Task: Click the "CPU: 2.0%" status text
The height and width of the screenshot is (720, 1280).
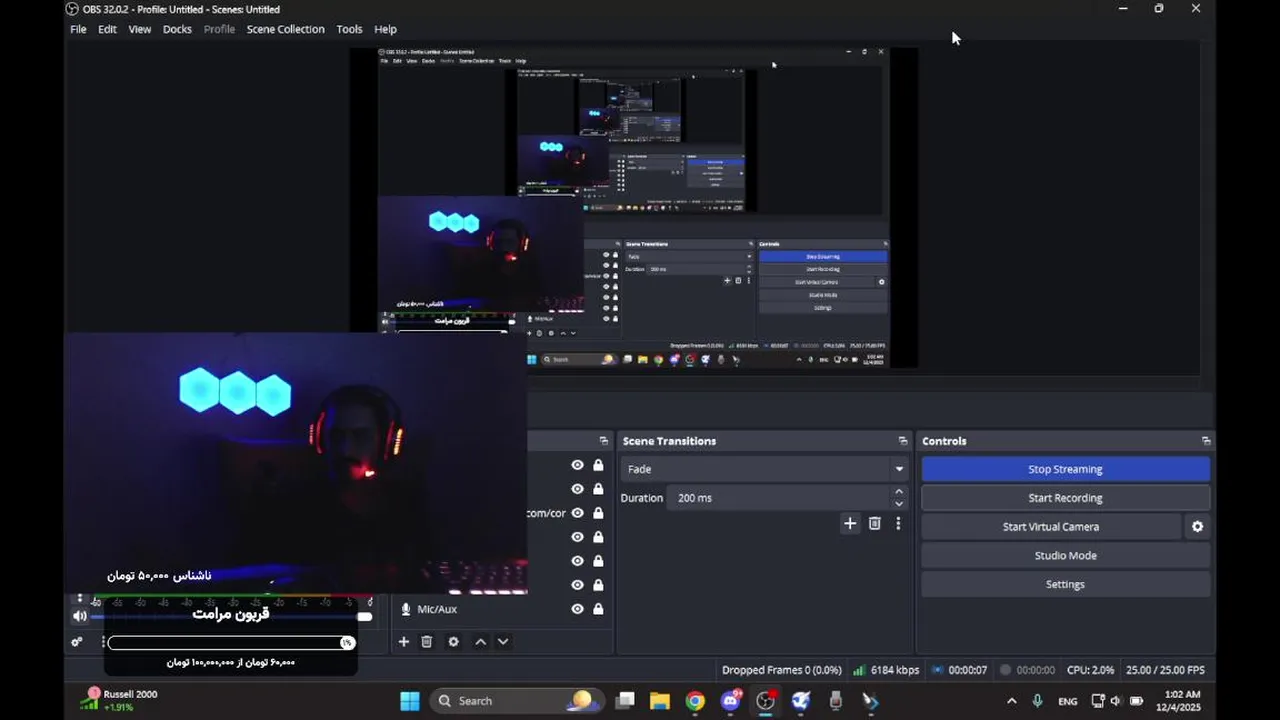Action: coord(1090,670)
